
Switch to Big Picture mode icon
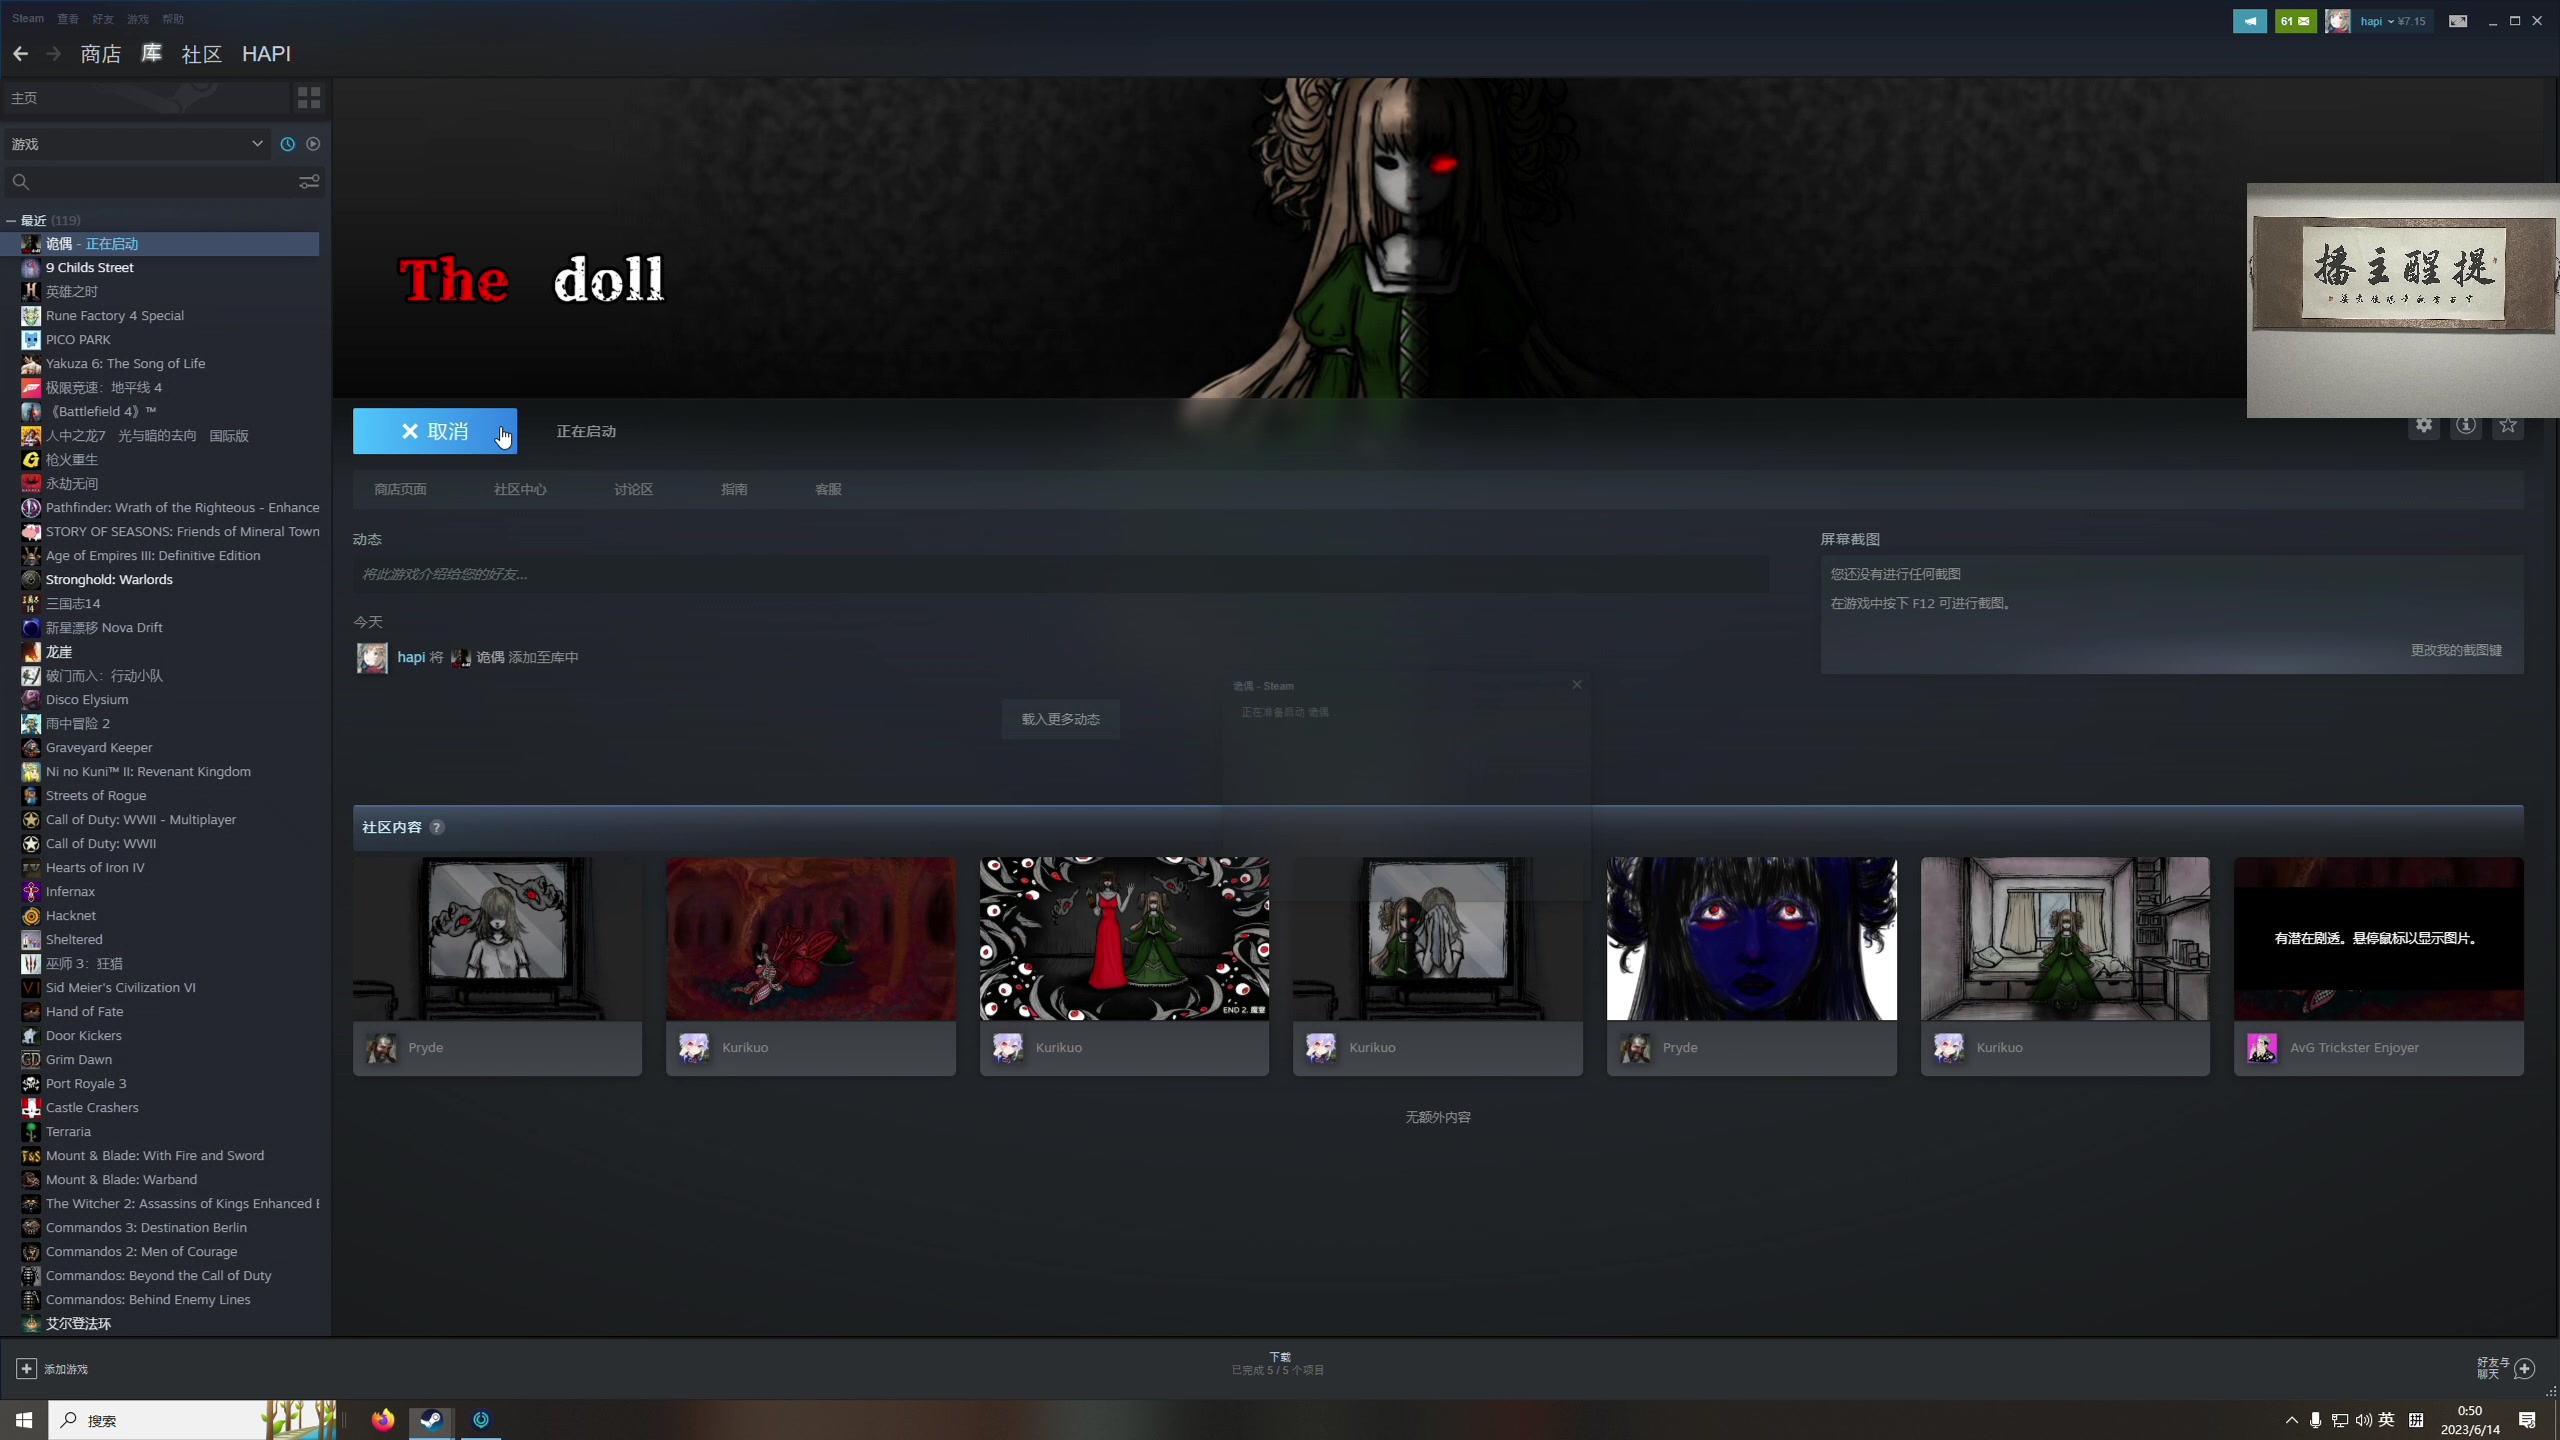[2458, 21]
